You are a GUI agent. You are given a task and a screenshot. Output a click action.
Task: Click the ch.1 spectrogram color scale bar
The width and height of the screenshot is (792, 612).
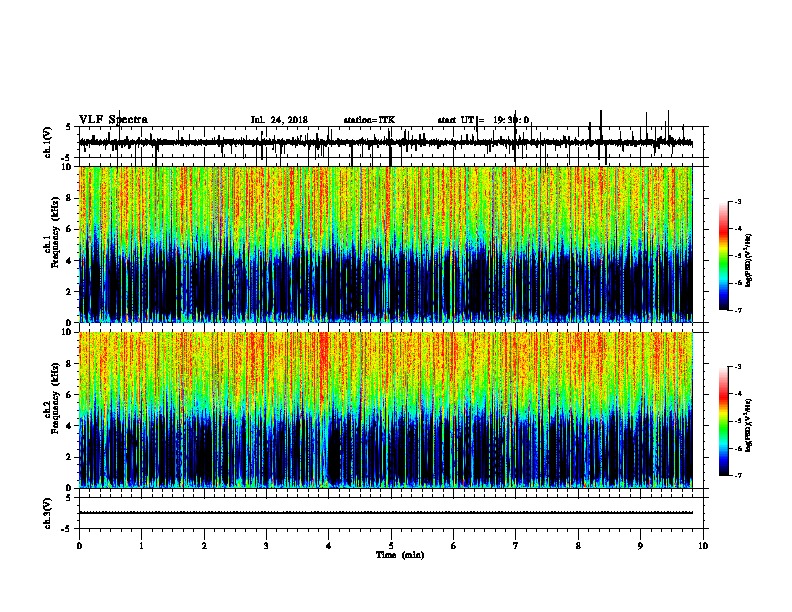tap(723, 256)
